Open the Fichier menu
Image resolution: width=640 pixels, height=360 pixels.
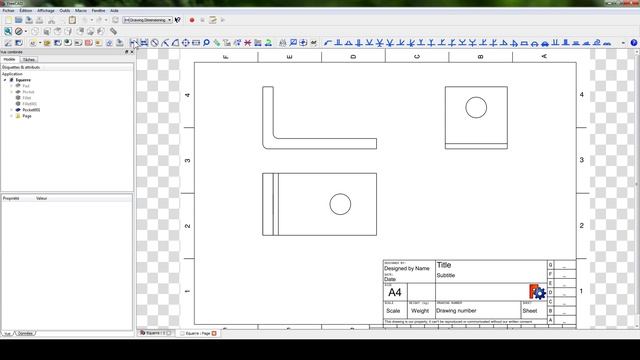pyautogui.click(x=8, y=11)
